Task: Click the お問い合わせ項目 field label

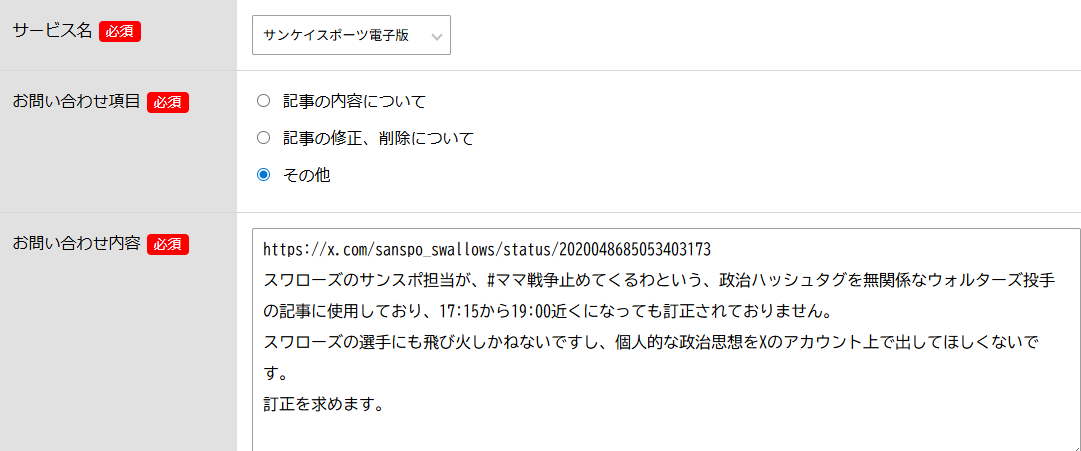Action: (x=76, y=101)
